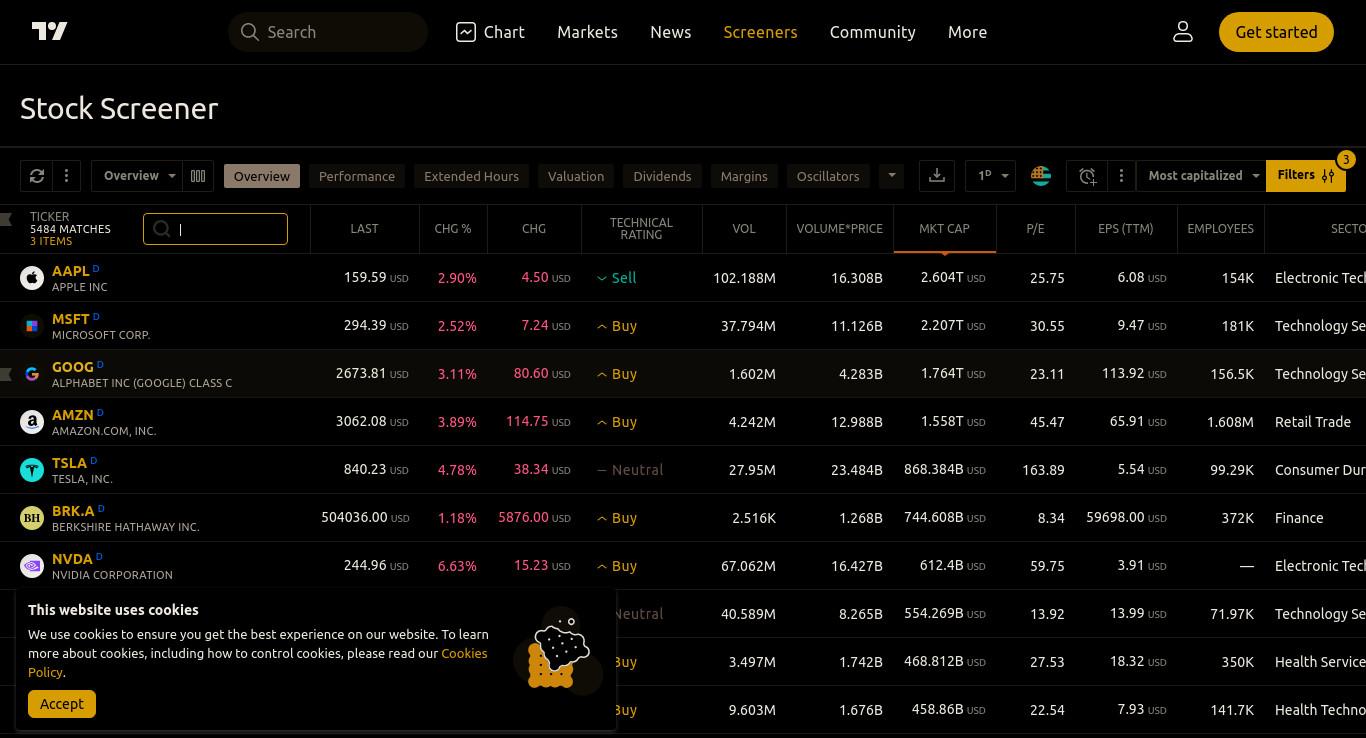Switch to the Dividends tab
The image size is (1366, 738).
click(x=662, y=176)
